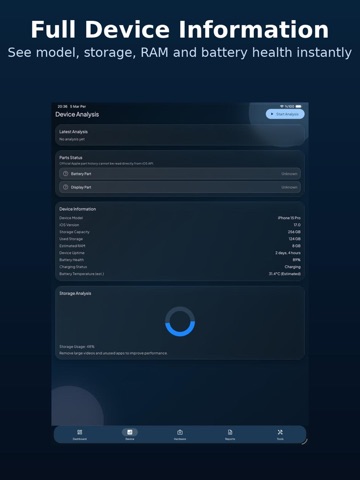
Task: Open the Dashboard tab
Action: [80, 435]
